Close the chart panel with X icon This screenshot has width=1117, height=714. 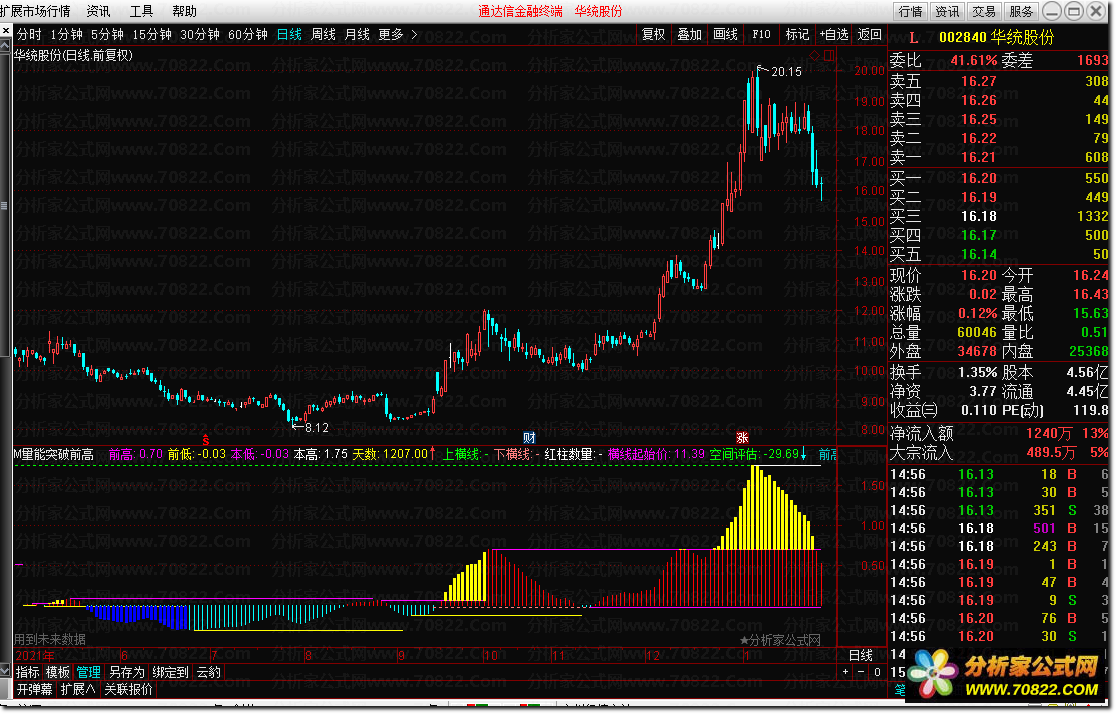6,32
